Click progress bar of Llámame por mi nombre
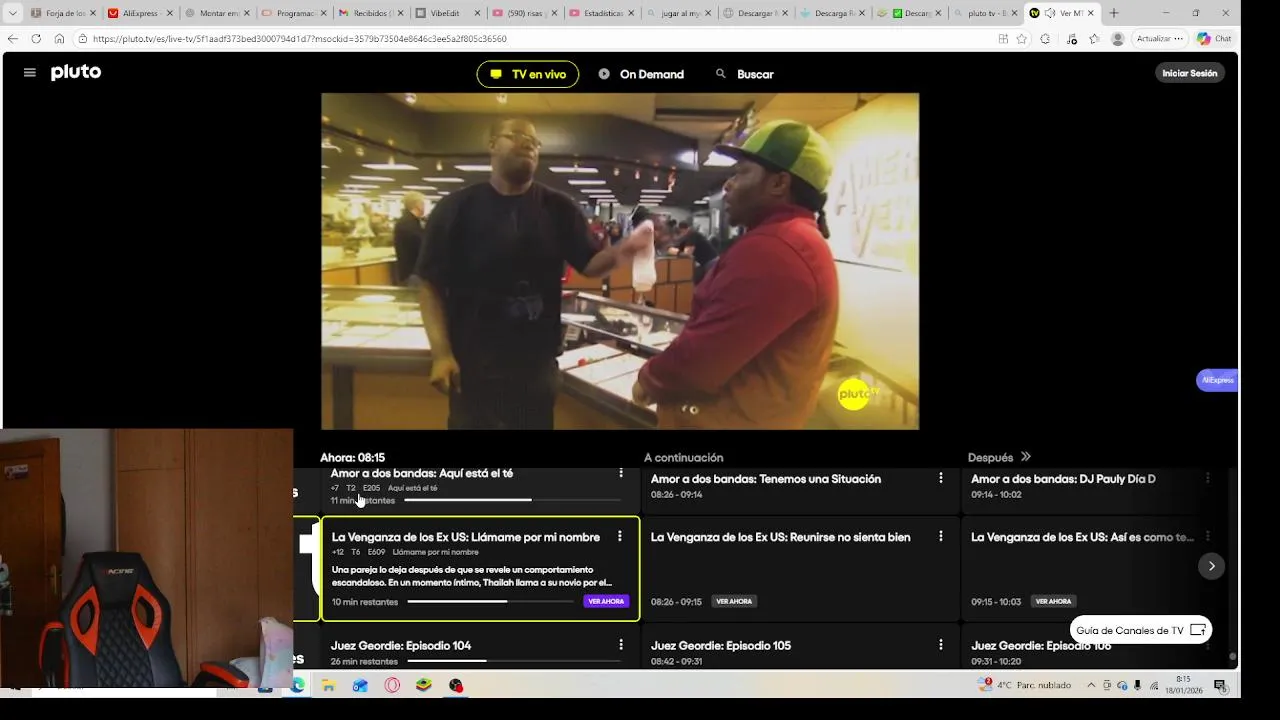 [x=491, y=601]
